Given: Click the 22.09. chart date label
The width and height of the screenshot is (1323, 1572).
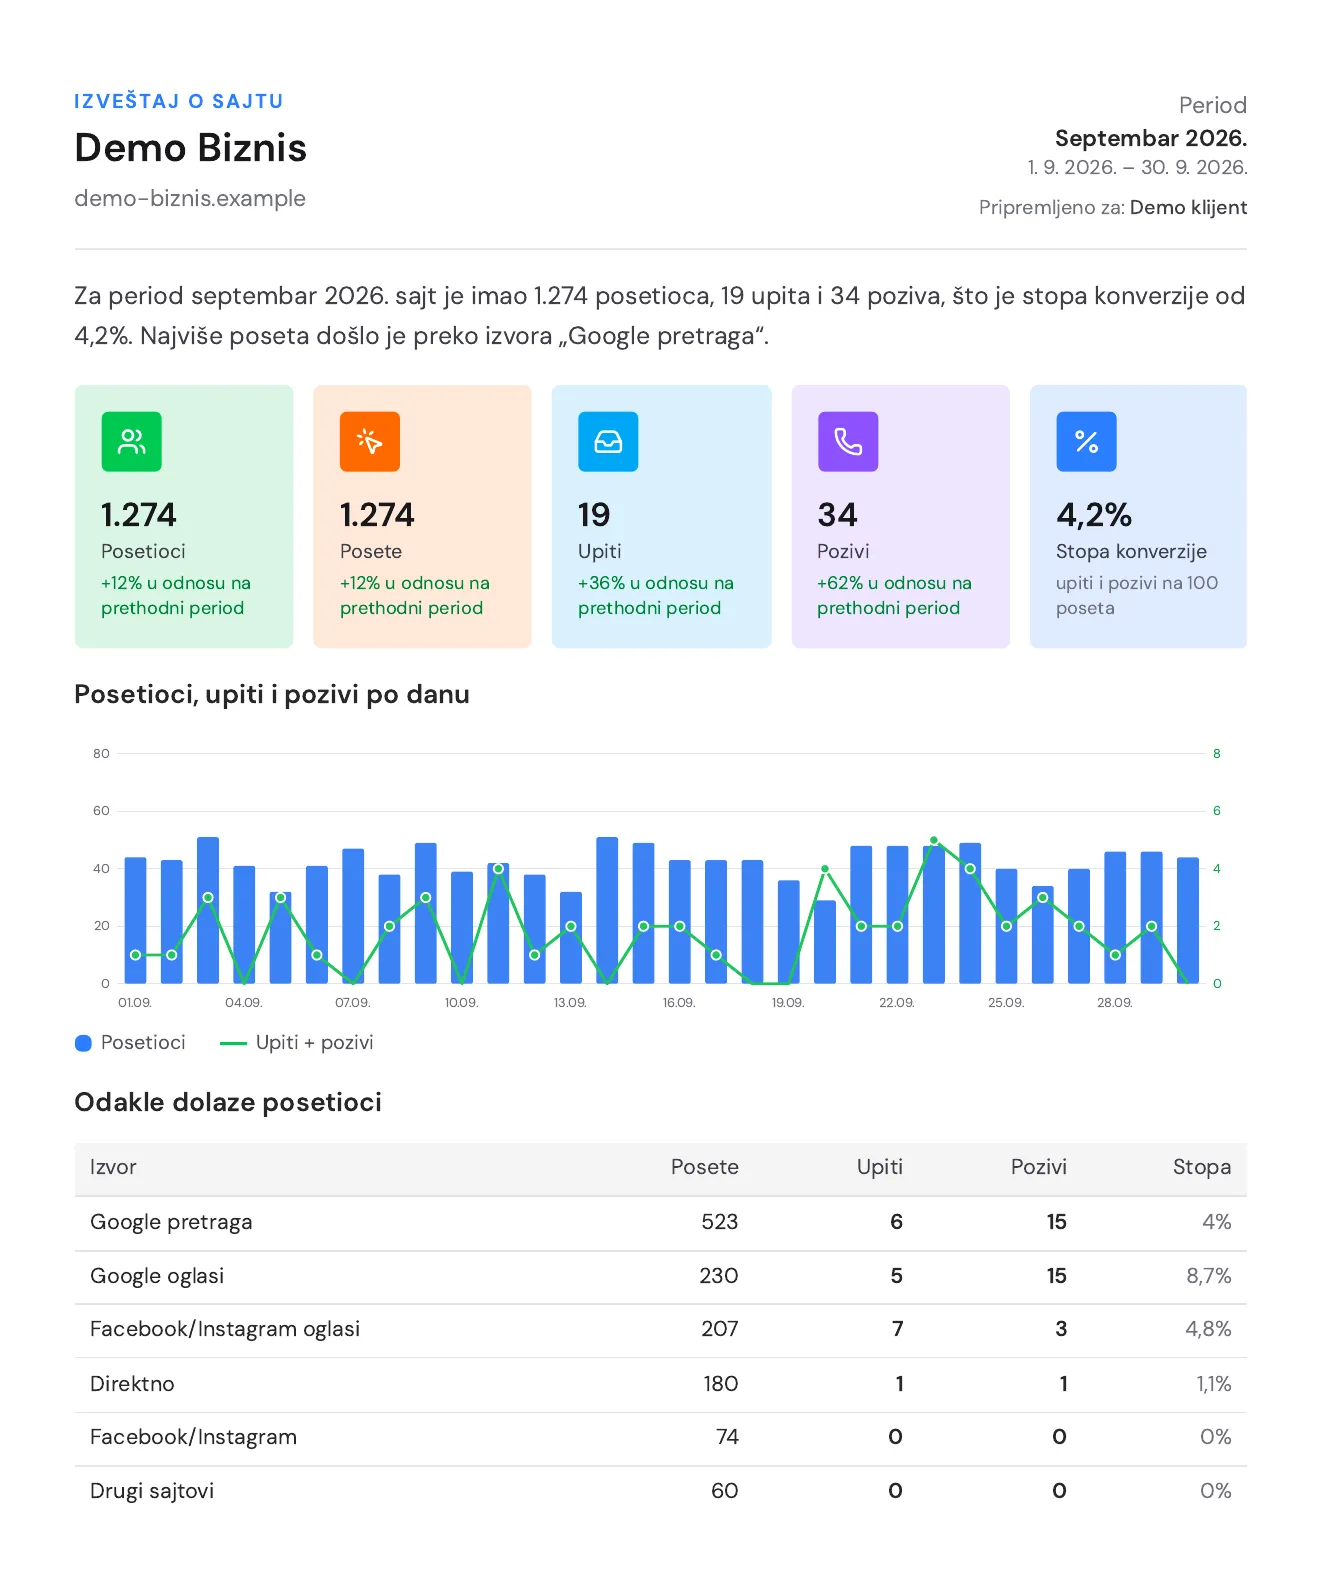Looking at the screenshot, I should pos(897,1002).
